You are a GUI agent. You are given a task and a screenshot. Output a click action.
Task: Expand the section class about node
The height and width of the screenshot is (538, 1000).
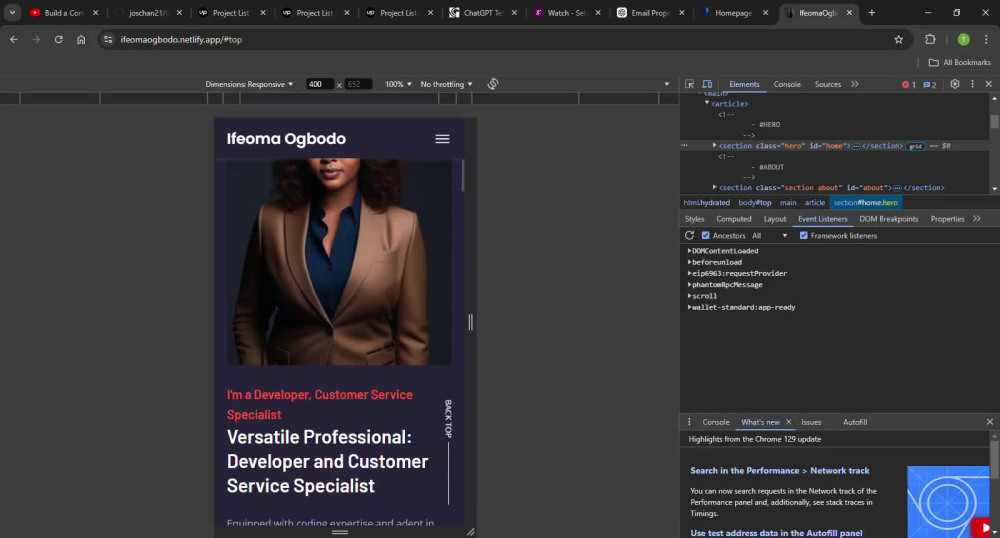click(x=714, y=187)
